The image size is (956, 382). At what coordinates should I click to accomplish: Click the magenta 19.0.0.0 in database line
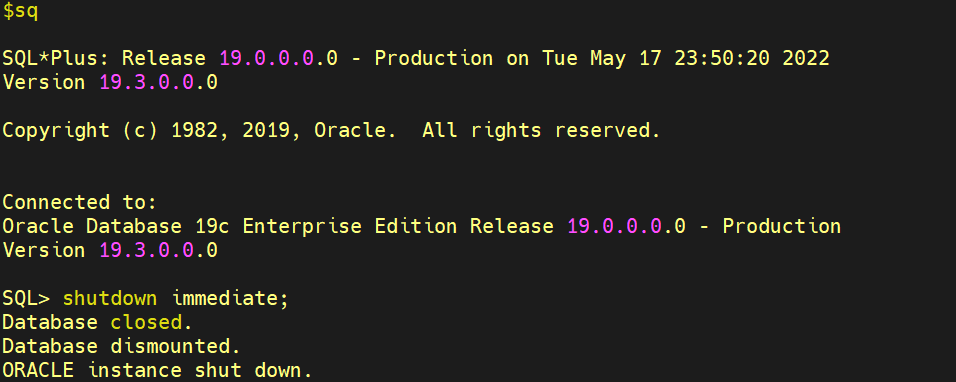615,226
